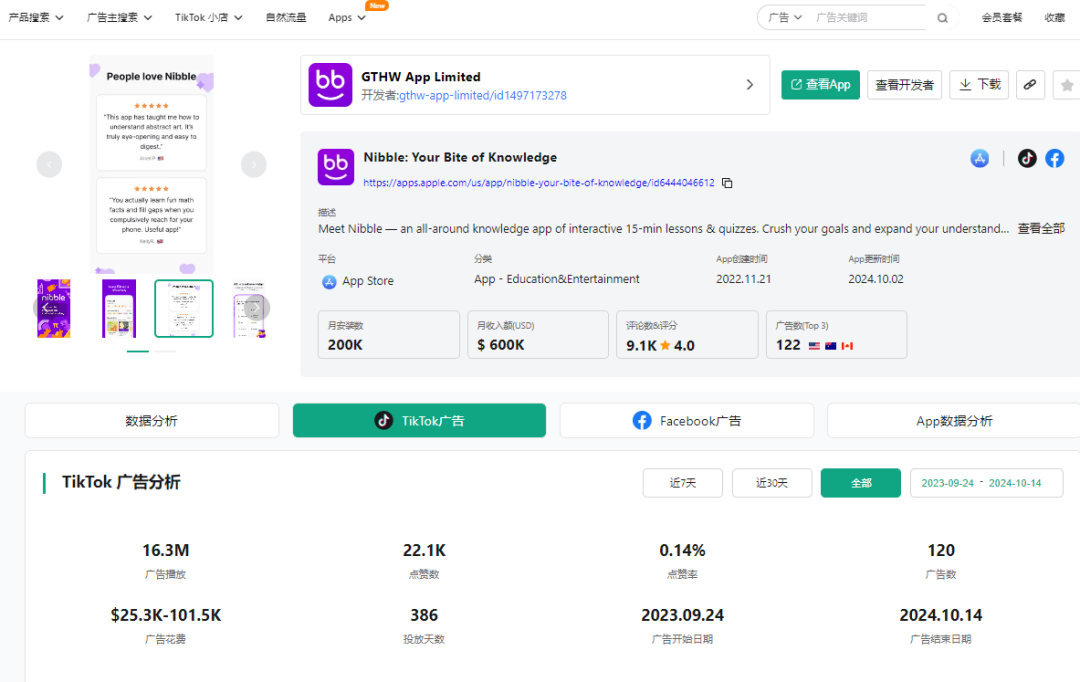Screen dimensions: 1080x682
Task: Select 全部 time range
Action: 860,483
